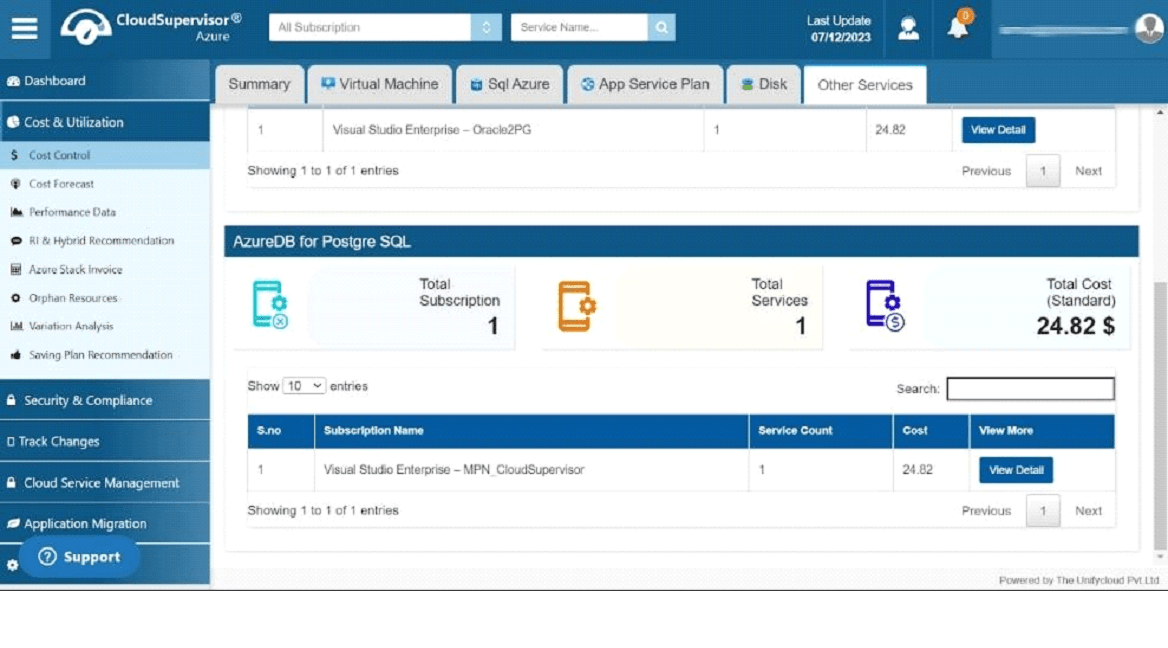1168x648 pixels.
Task: Click the vertical page scrollbar
Action: click(x=1160, y=416)
